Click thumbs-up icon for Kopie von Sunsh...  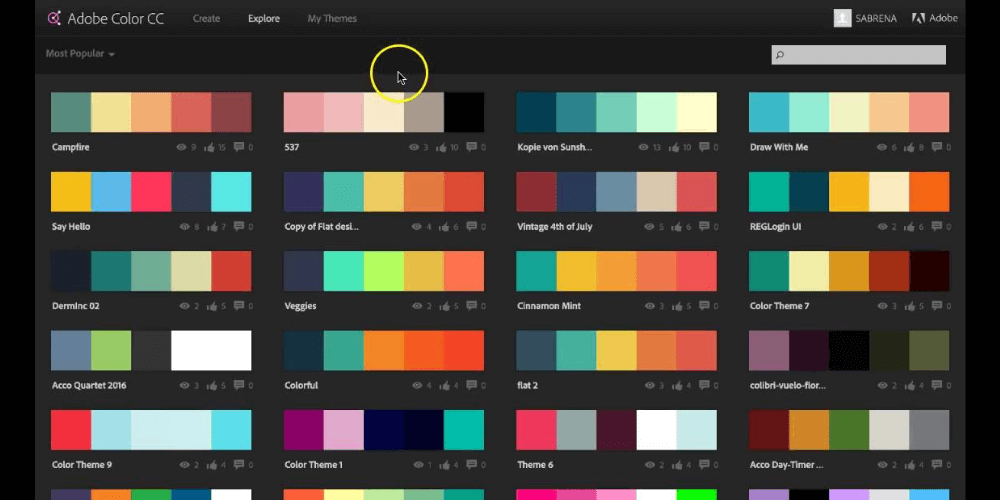click(x=674, y=147)
